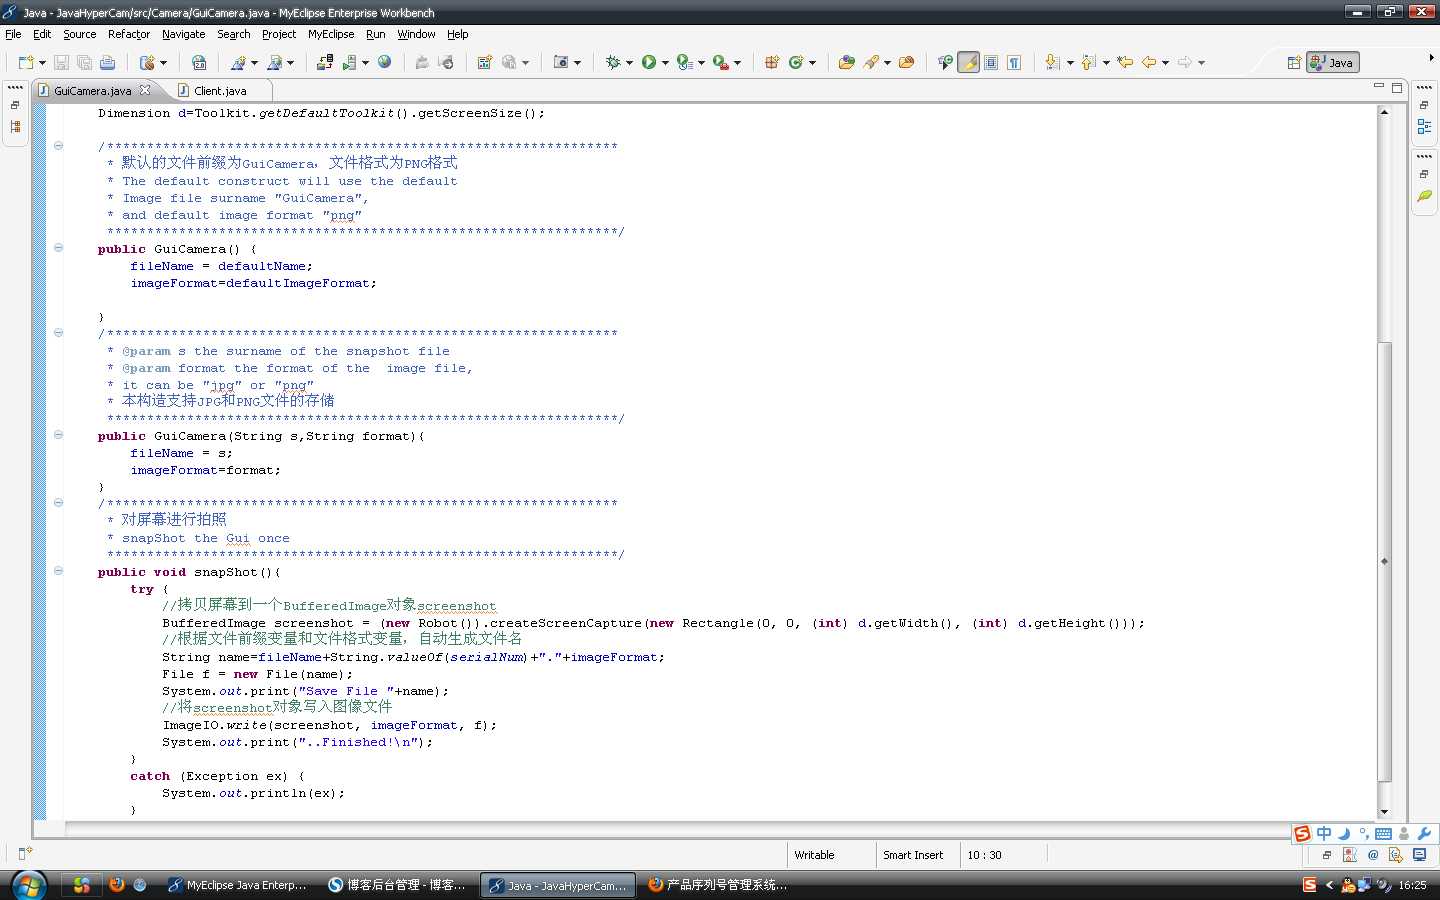1440x900 pixels.
Task: Open the Navigate menu
Action: (x=183, y=34)
